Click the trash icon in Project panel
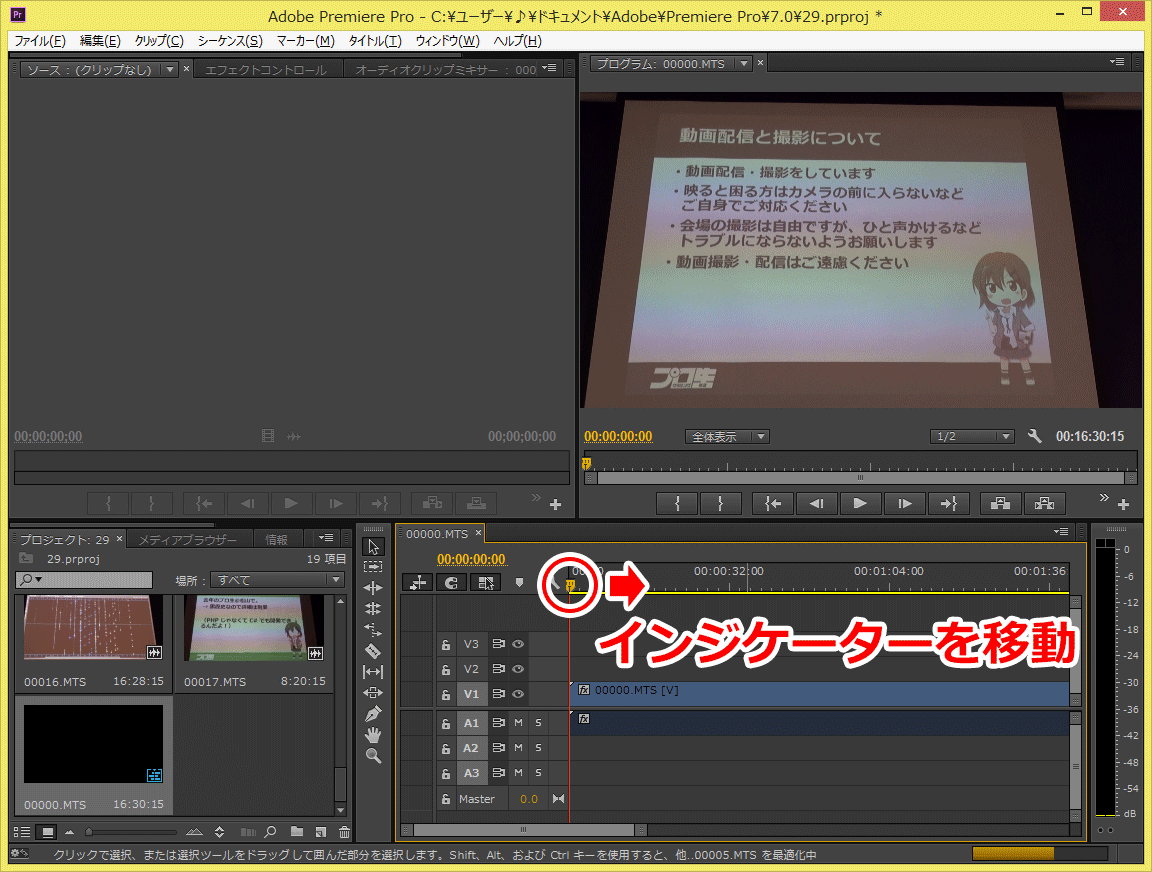Image resolution: width=1152 pixels, height=872 pixels. tap(344, 832)
